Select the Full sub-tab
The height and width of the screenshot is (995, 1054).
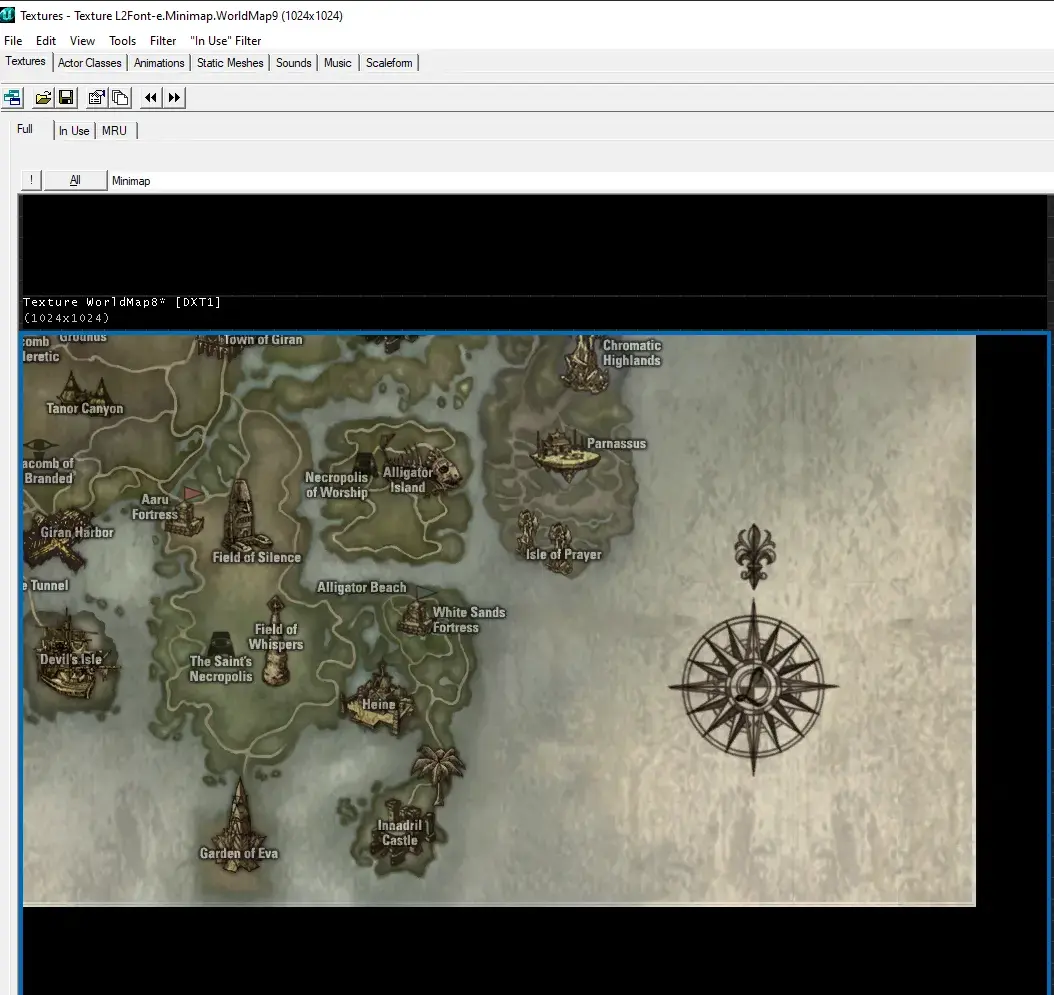click(x=25, y=129)
